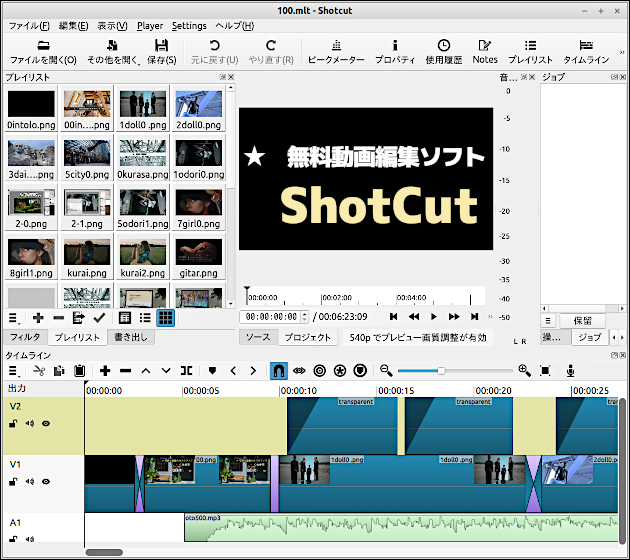Open the jobs panel menu button

[549, 321]
